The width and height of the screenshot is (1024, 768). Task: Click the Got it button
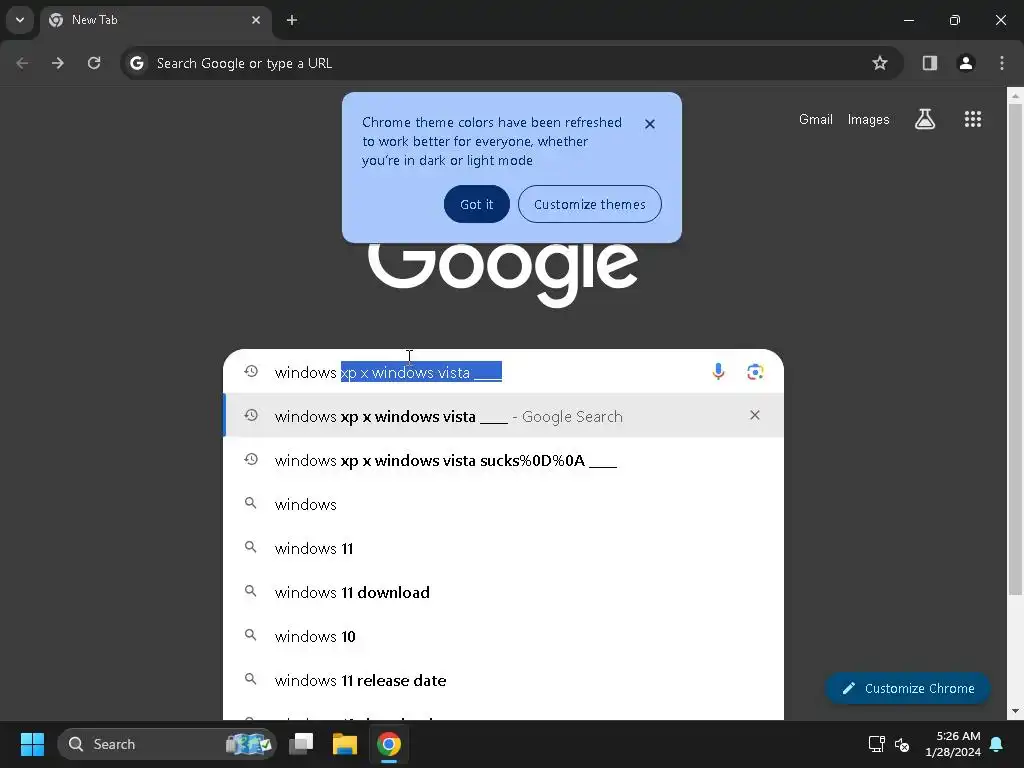477,204
